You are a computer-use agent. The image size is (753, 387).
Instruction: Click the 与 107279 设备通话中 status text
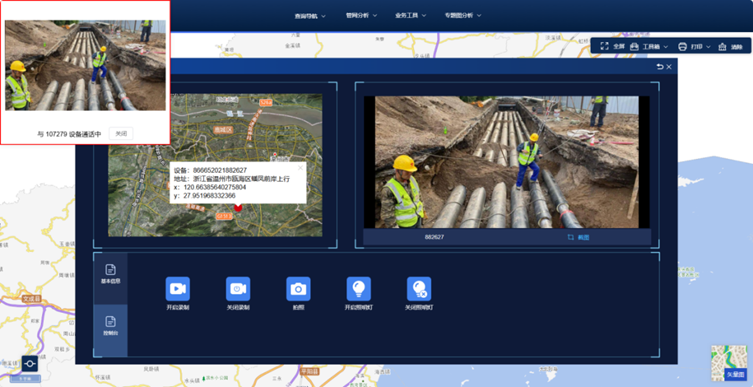click(69, 134)
